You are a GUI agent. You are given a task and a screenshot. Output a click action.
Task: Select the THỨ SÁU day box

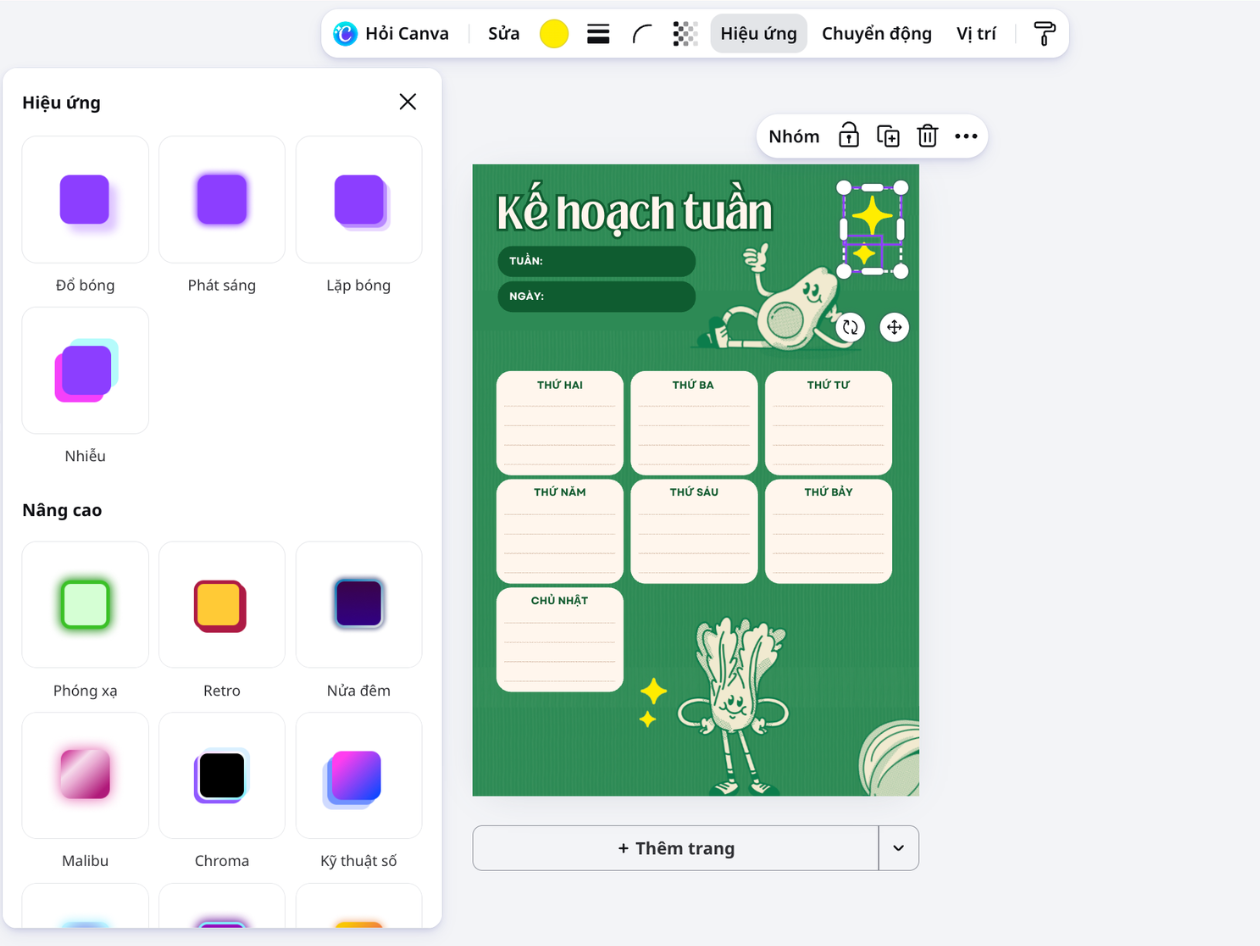(694, 531)
